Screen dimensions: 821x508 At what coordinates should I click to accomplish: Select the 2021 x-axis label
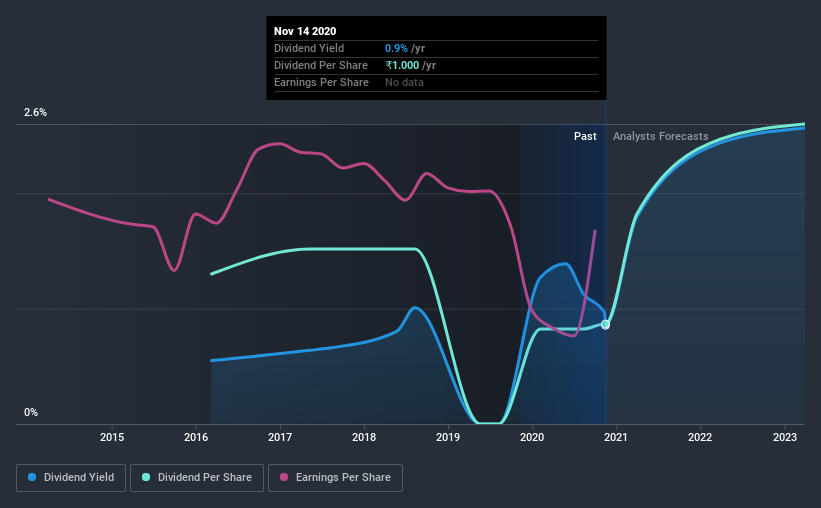point(616,437)
